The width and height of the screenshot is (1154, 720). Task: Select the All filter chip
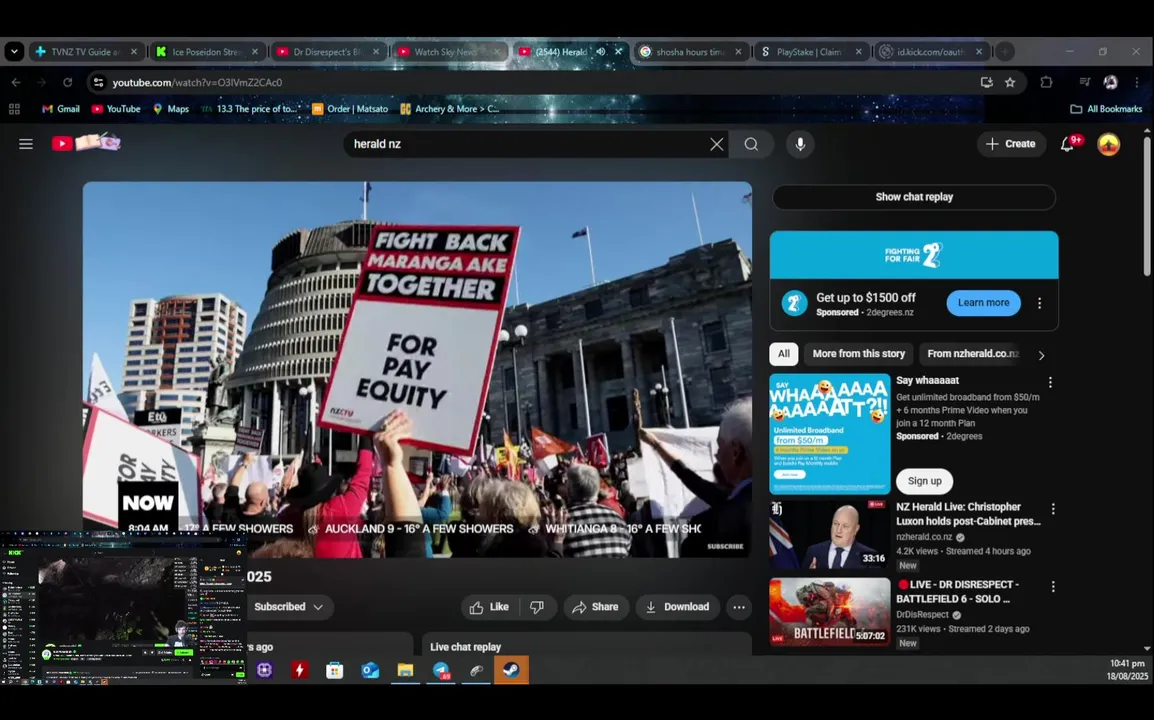coord(784,354)
